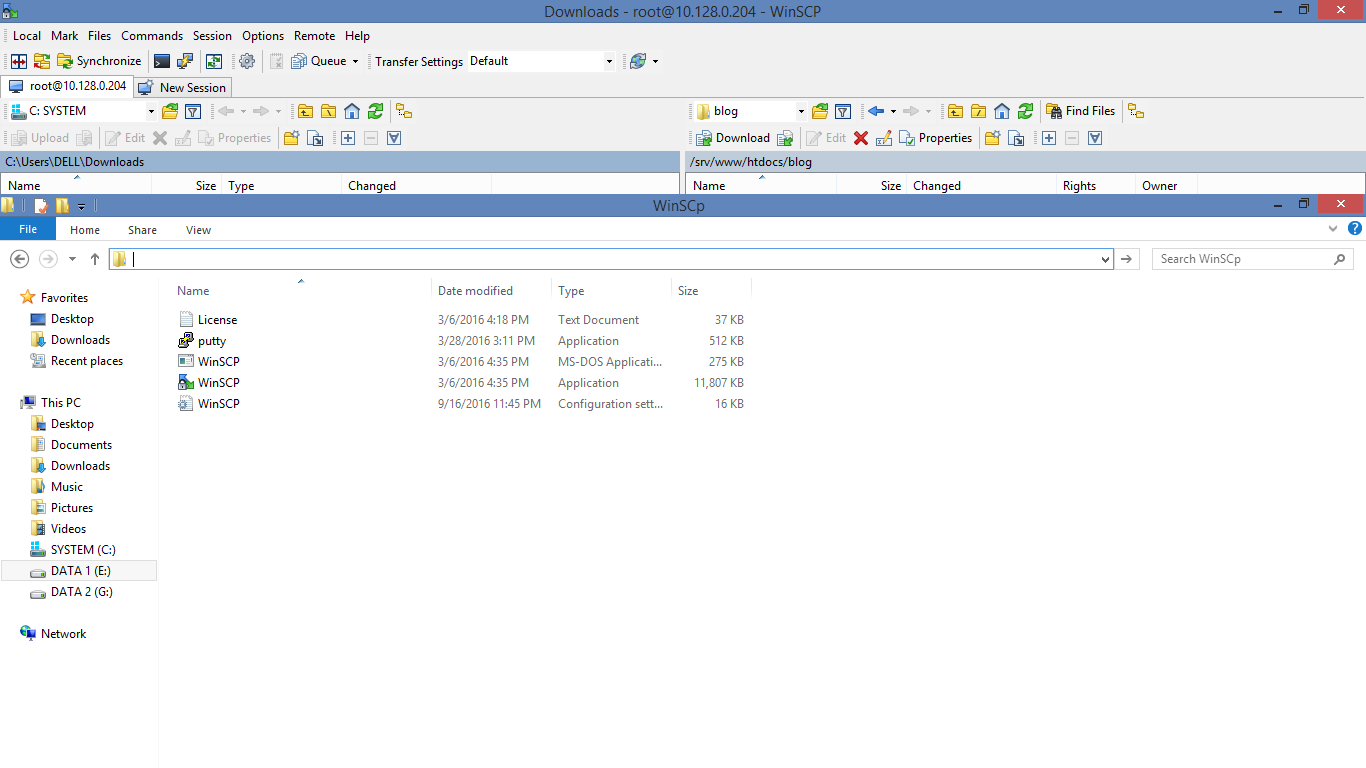This screenshot has width=1366, height=768.
Task: Toggle the local directory tree icon
Action: pos(404,111)
